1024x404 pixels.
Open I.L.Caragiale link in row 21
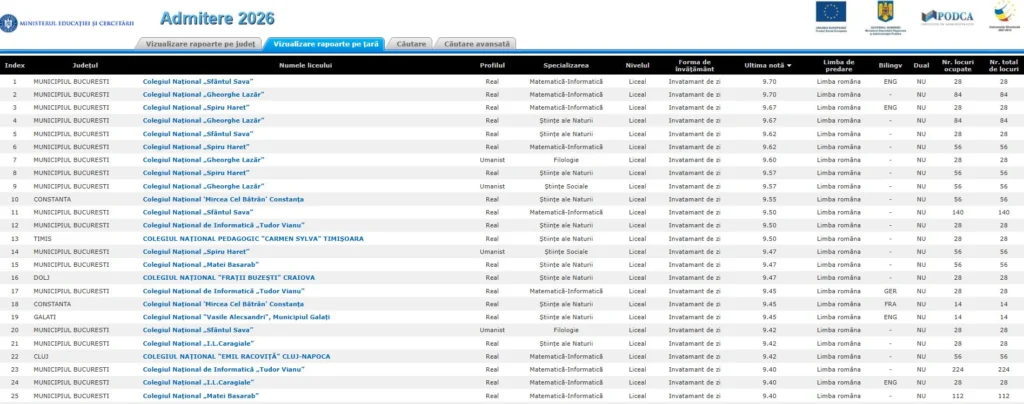coord(199,343)
